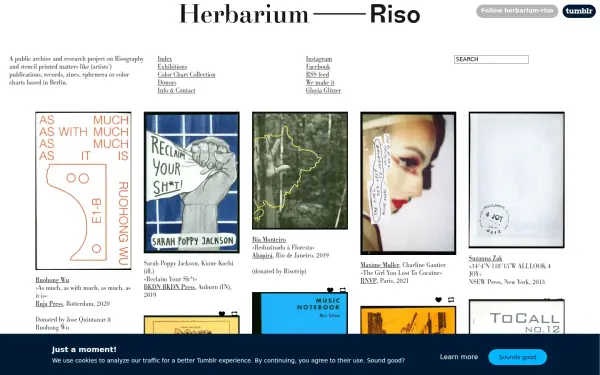
Task: Open the Bia Monteiro artist link
Action: (x=269, y=240)
